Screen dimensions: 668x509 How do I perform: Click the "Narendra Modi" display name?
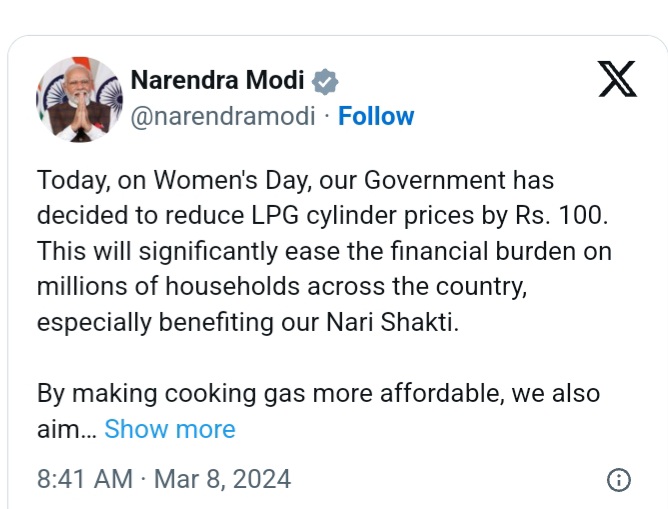coord(217,81)
